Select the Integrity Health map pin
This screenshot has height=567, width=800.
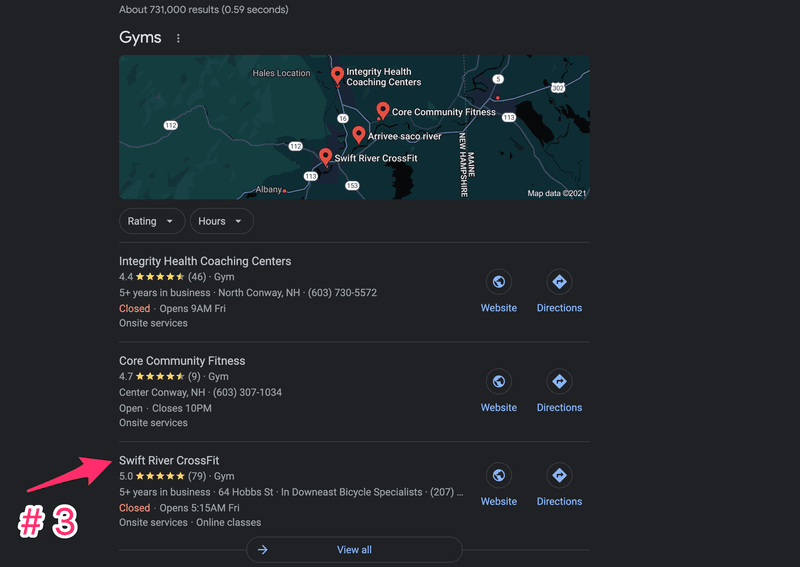tap(337, 74)
